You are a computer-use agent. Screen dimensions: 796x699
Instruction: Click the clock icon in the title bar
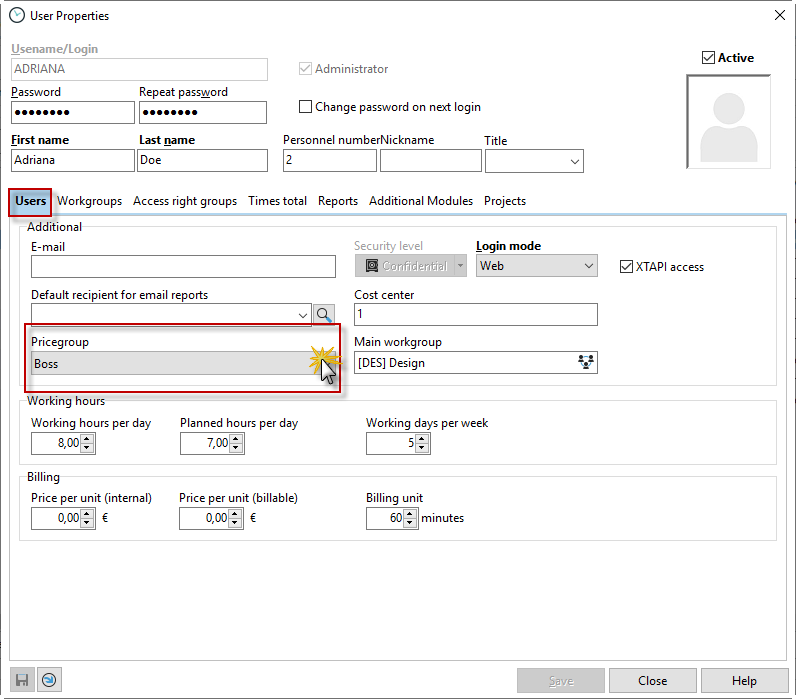(x=16, y=15)
